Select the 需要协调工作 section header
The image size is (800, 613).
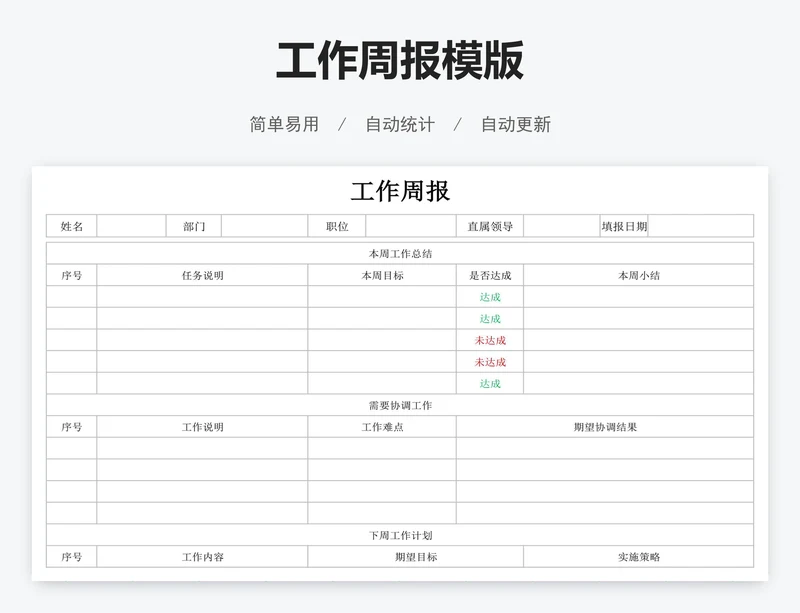(x=400, y=405)
